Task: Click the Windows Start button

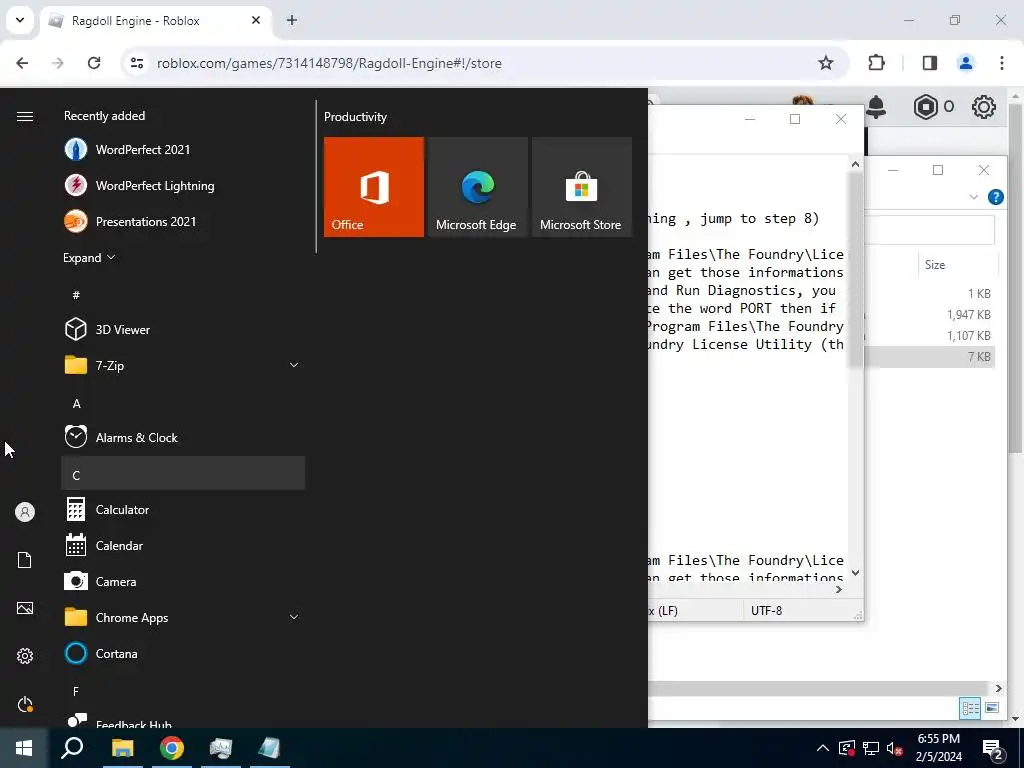Action: coord(24,748)
